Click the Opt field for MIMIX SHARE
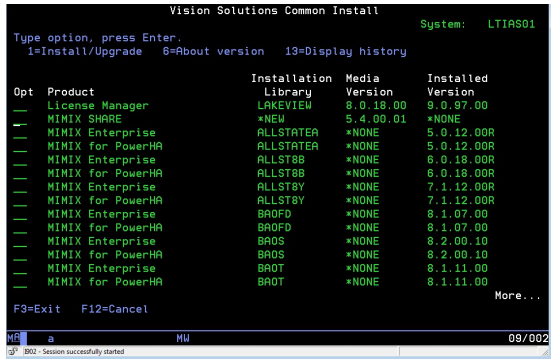Screen dimensions: 553x362 pos(20,120)
